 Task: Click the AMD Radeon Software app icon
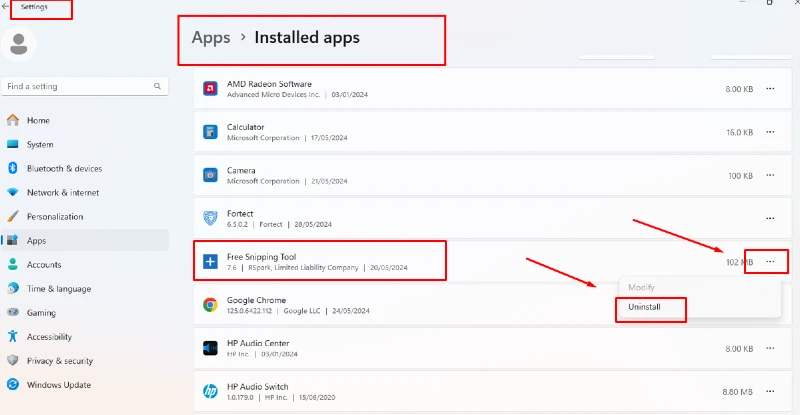pos(210,89)
